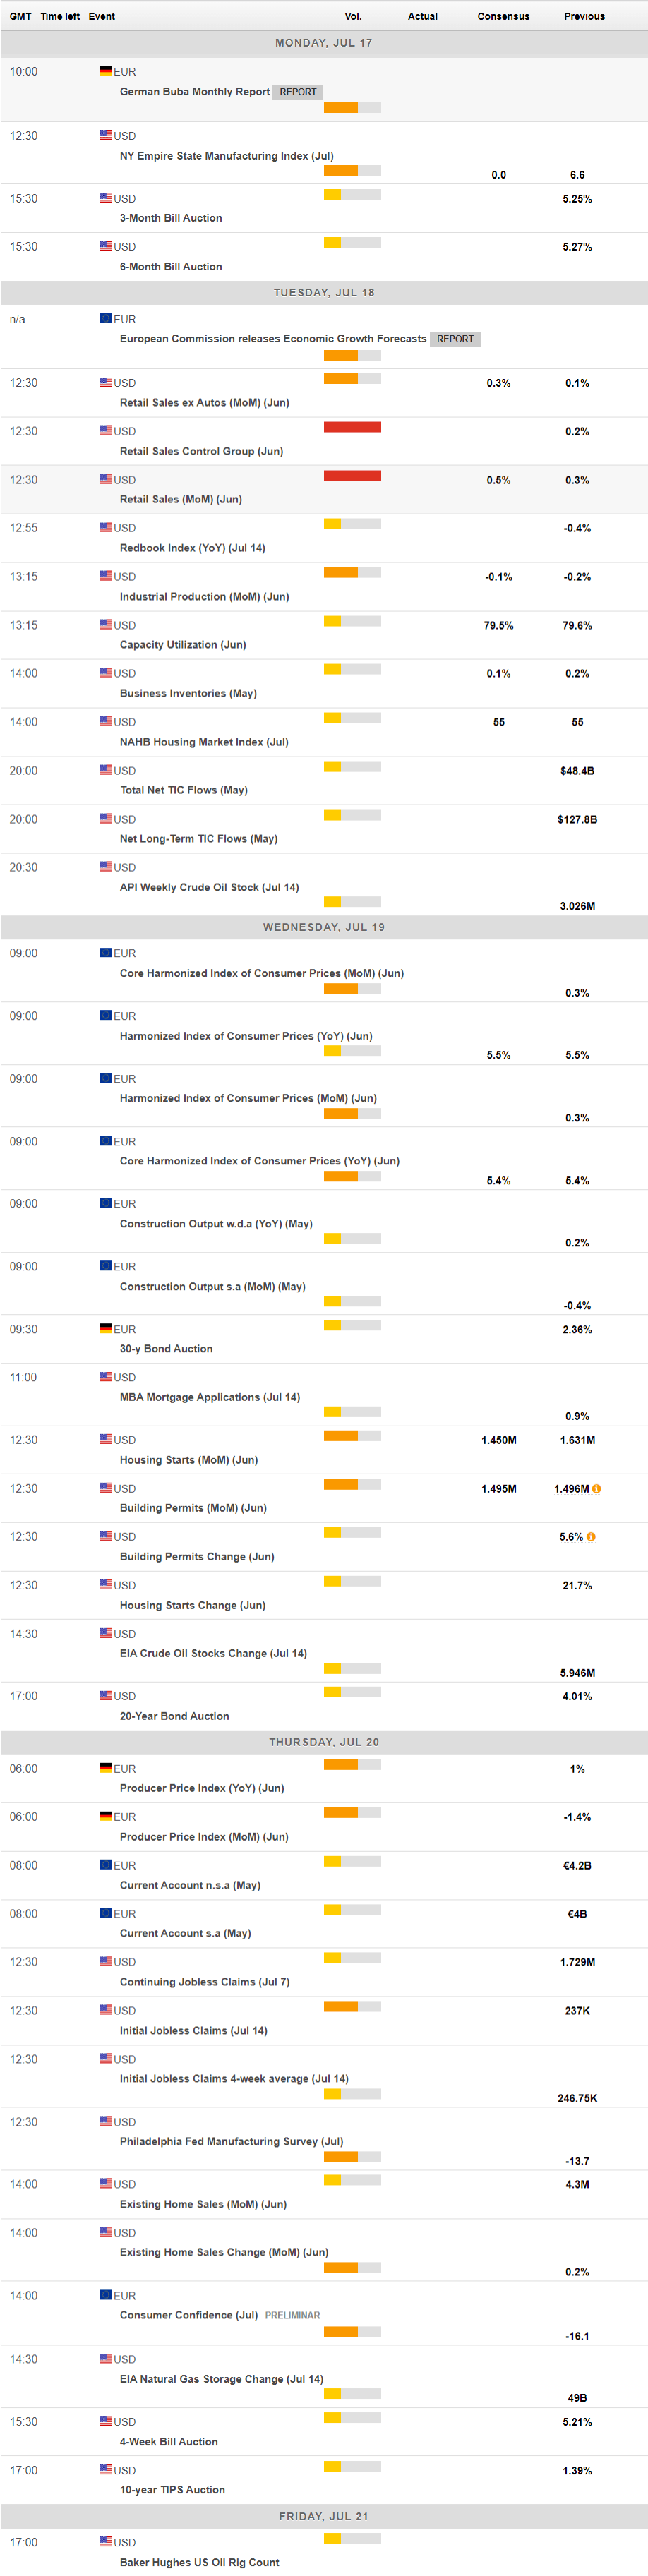Click the red volatility bar for Retail Sales Control Group
The width and height of the screenshot is (648, 2576).
[x=352, y=427]
